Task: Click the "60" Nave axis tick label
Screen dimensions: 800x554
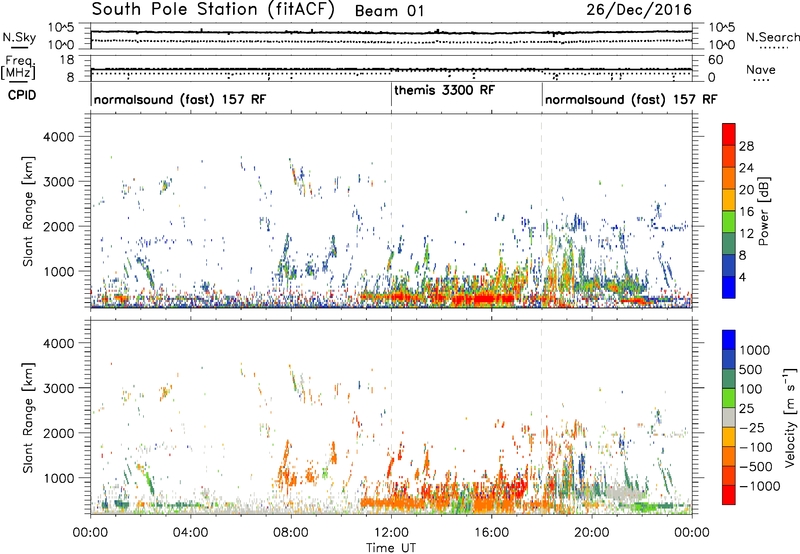Action: [x=716, y=60]
